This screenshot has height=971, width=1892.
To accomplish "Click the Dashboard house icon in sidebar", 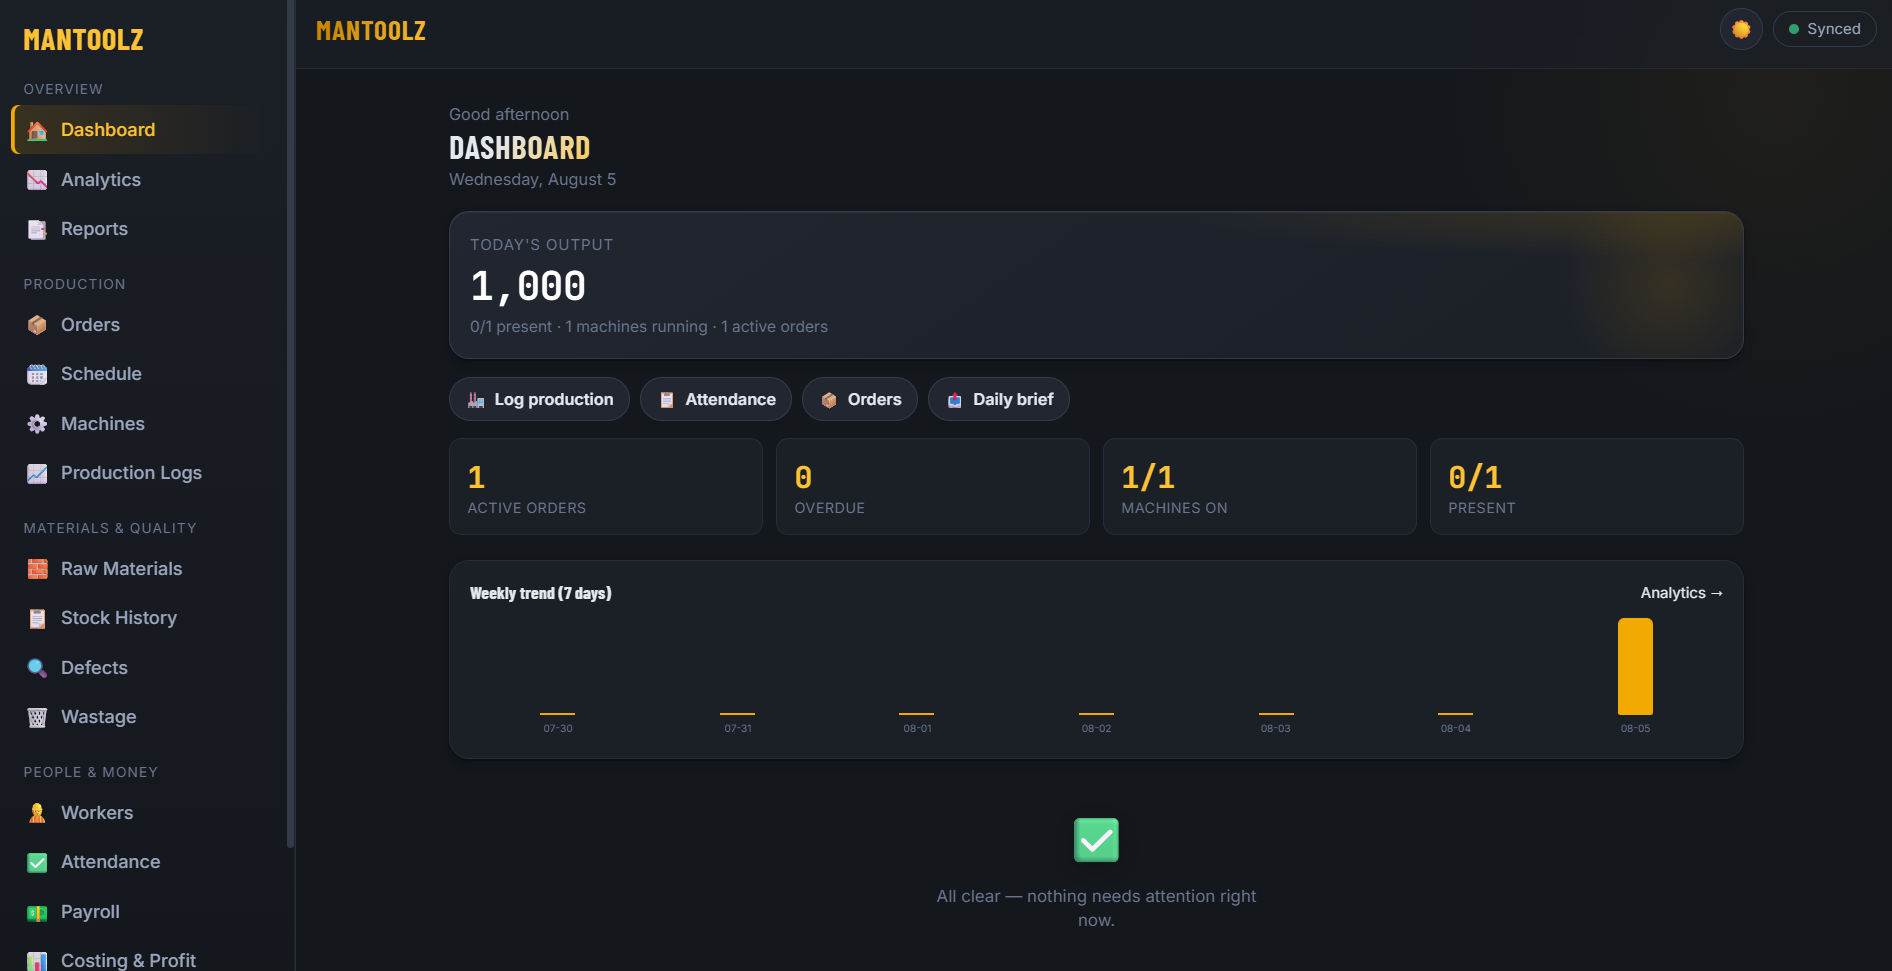I will click(37, 130).
